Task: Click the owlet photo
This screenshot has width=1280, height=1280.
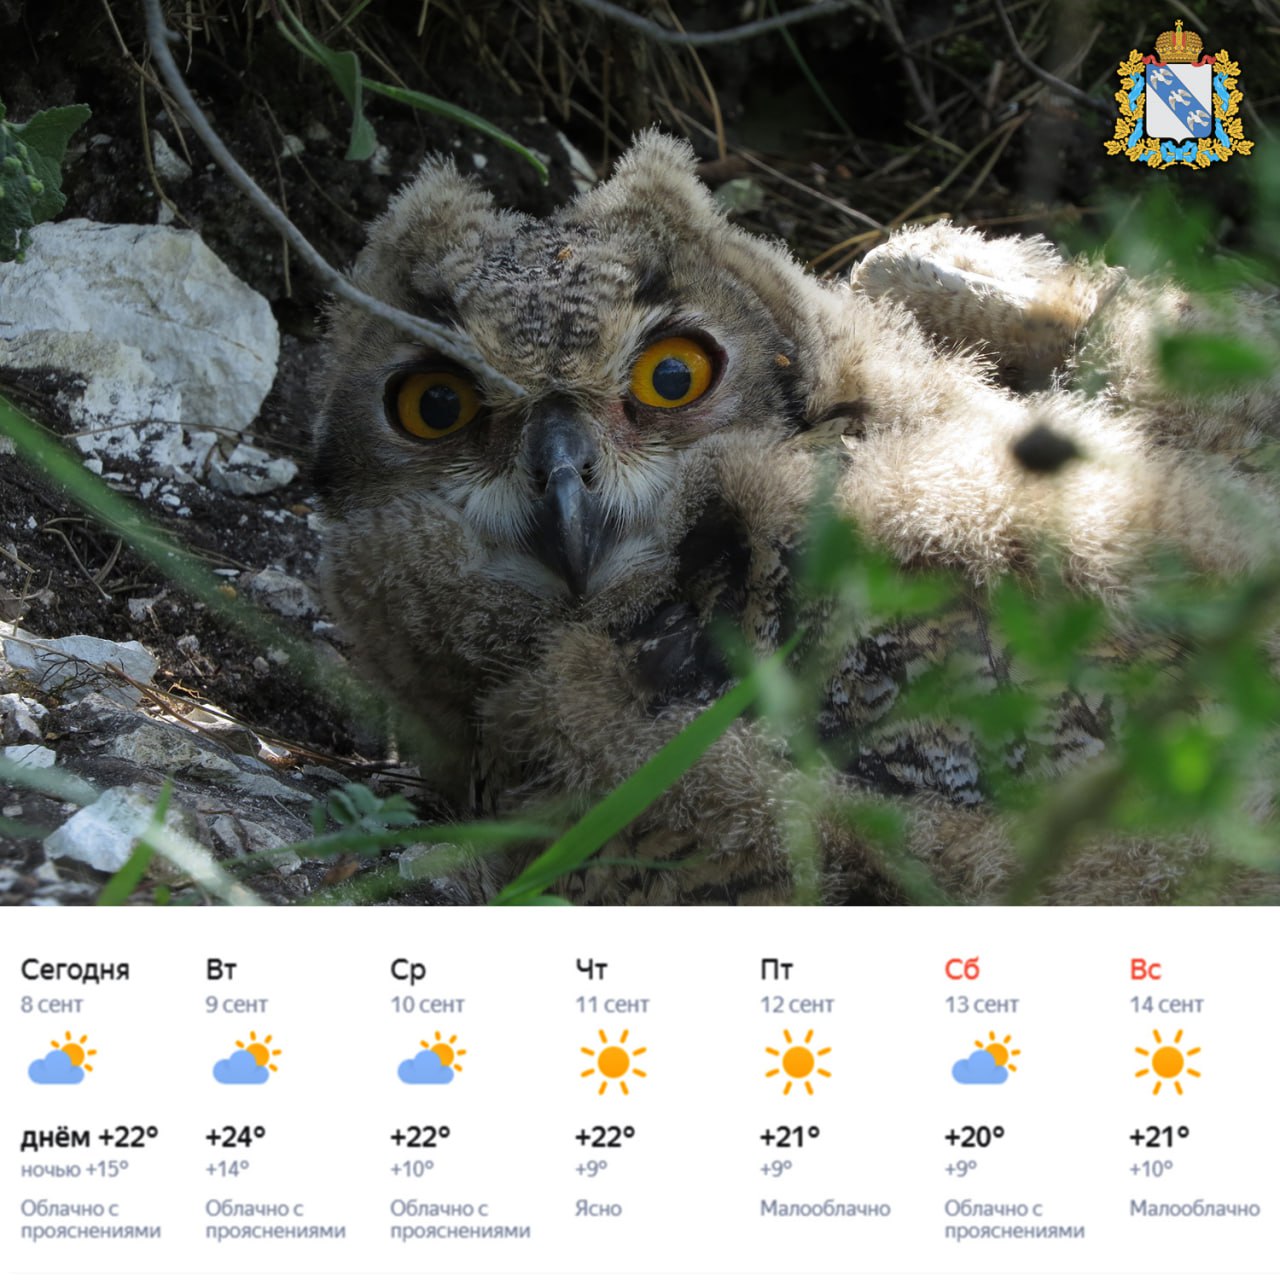Action: click(x=640, y=452)
